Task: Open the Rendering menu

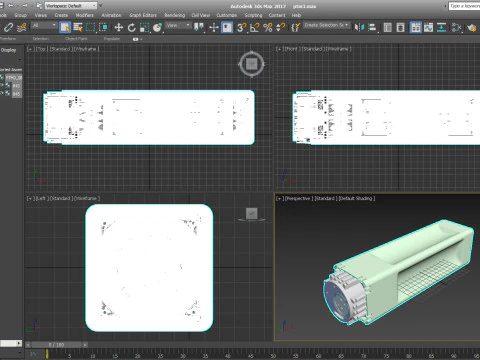Action: (x=174, y=15)
